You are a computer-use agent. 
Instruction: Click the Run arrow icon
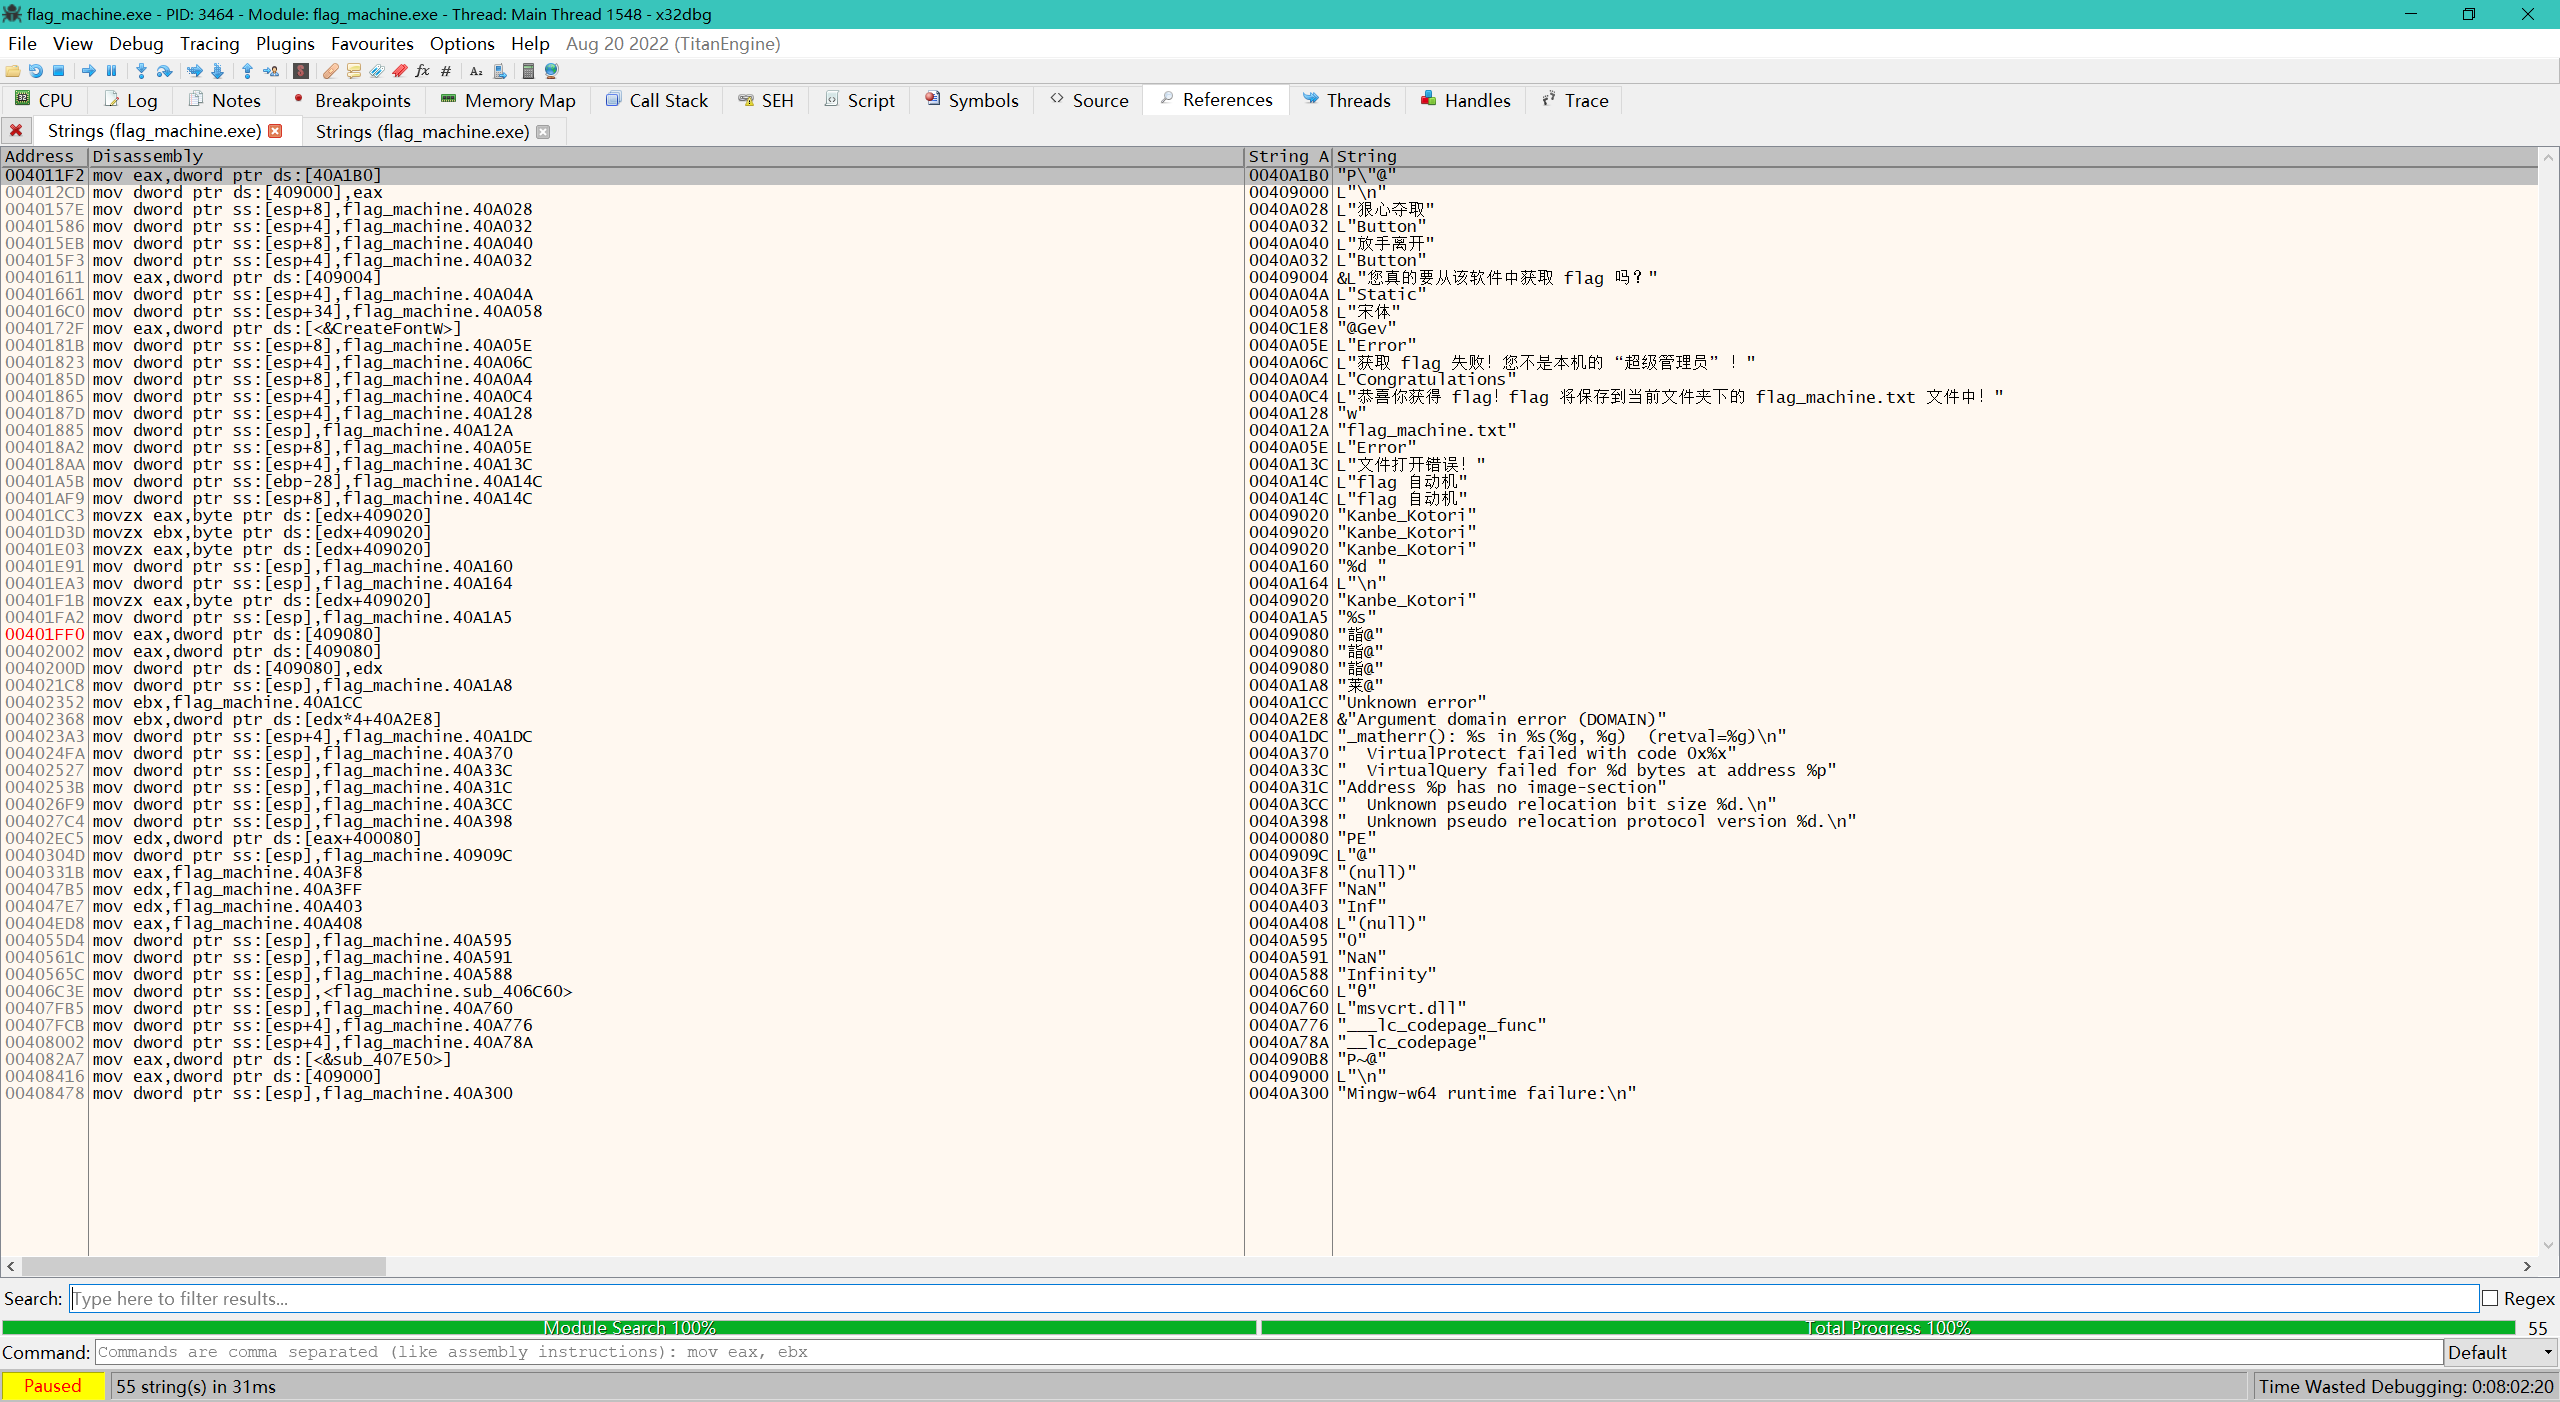[x=89, y=71]
